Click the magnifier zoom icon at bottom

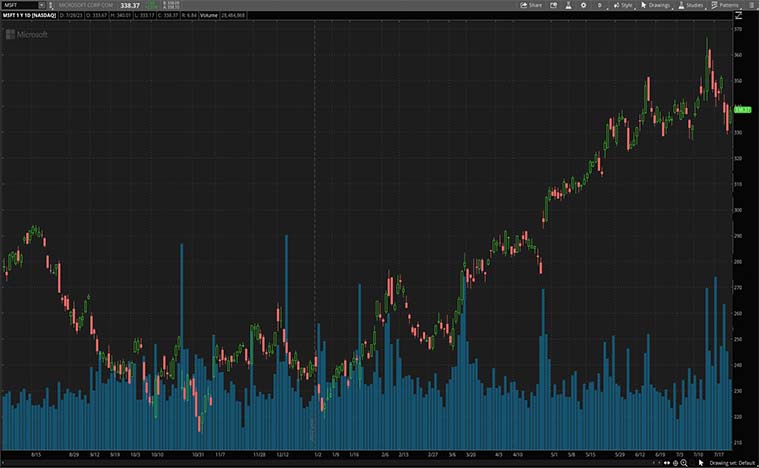tap(683, 463)
